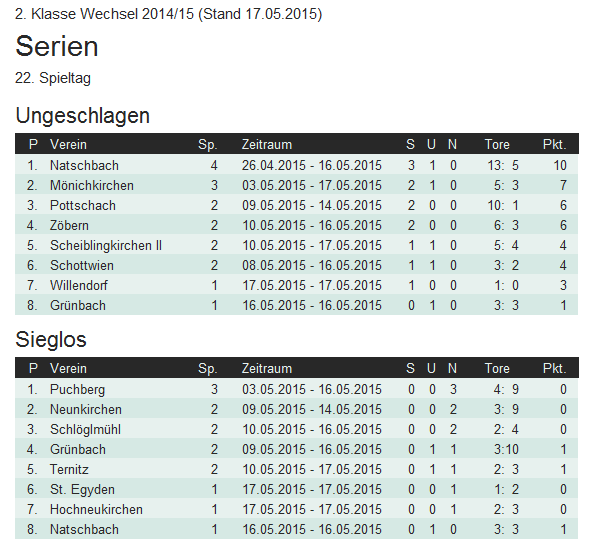Click the Serien page heading
Screen dimensions: 593x546
pos(57,47)
